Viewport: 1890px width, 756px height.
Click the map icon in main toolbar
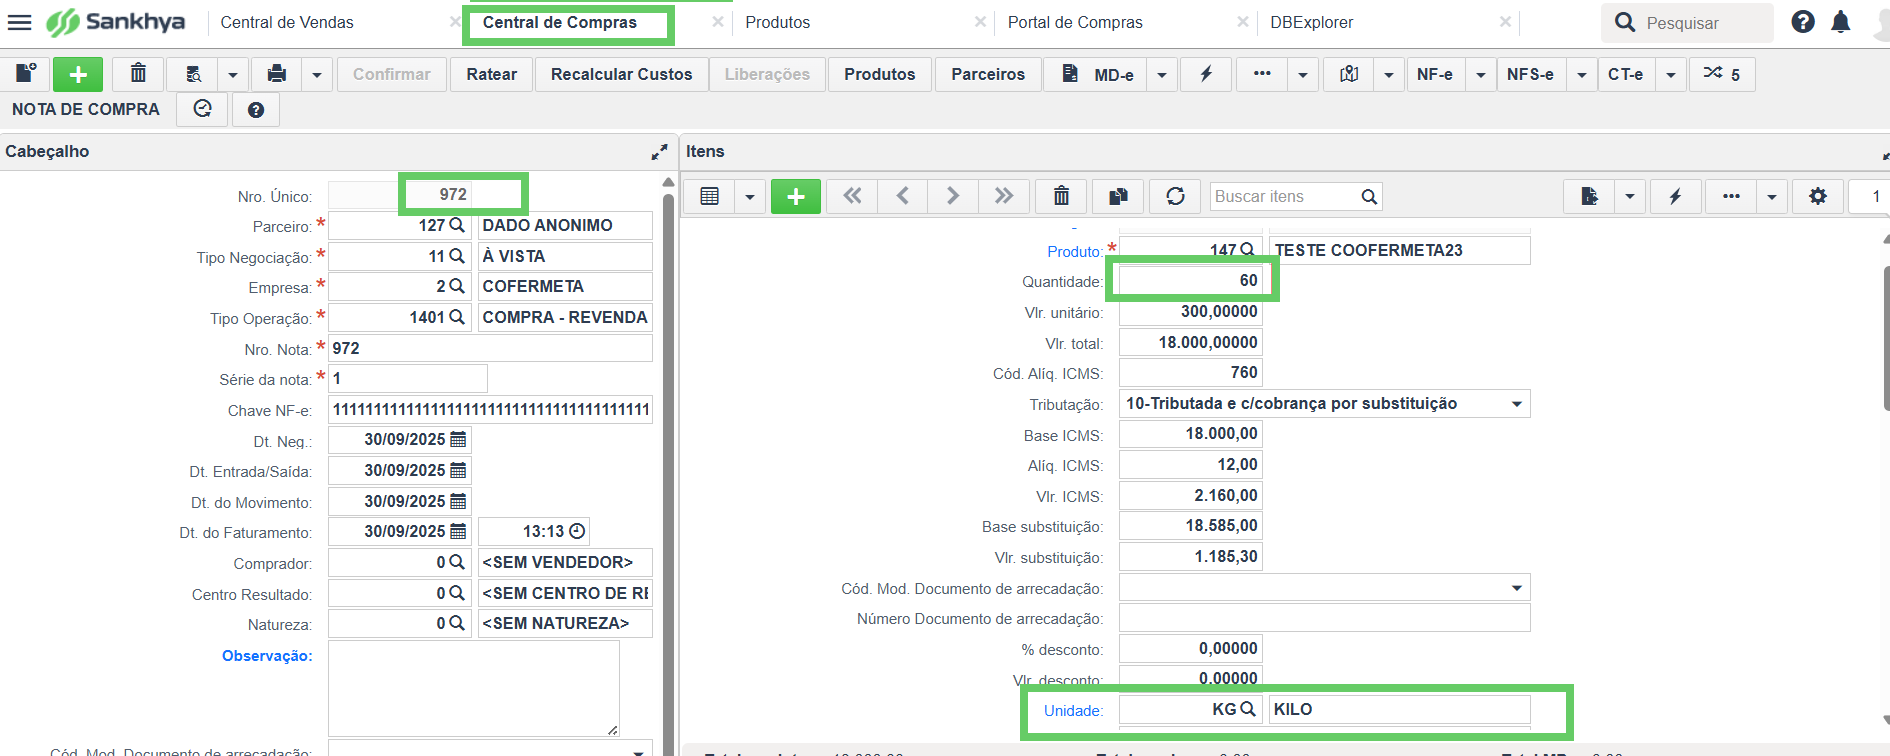click(1349, 74)
